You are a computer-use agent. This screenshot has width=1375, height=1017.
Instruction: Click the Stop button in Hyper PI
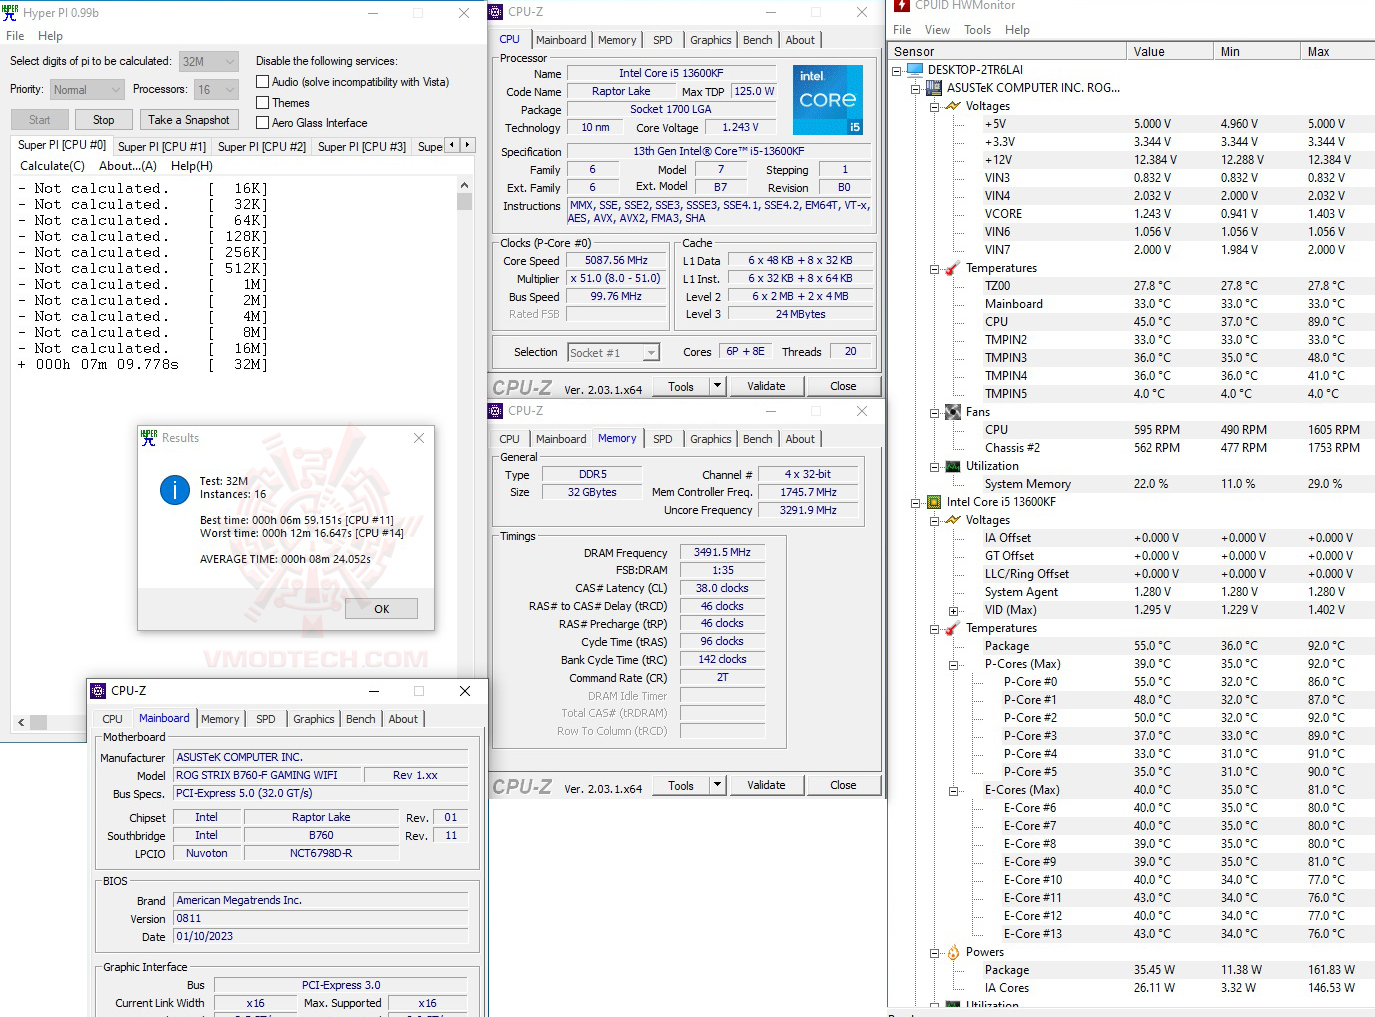tap(104, 120)
